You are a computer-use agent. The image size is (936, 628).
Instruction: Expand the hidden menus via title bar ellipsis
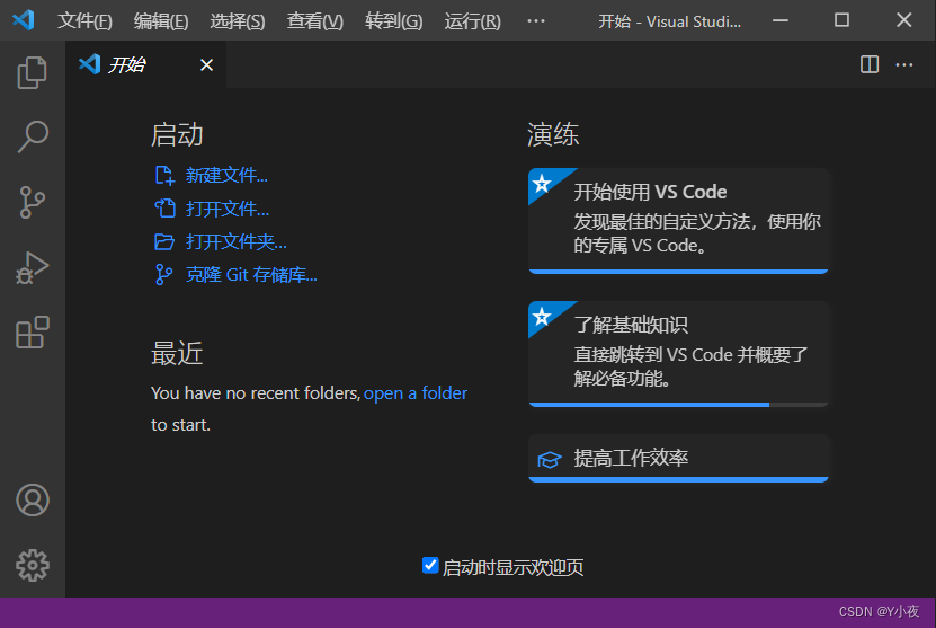point(535,21)
